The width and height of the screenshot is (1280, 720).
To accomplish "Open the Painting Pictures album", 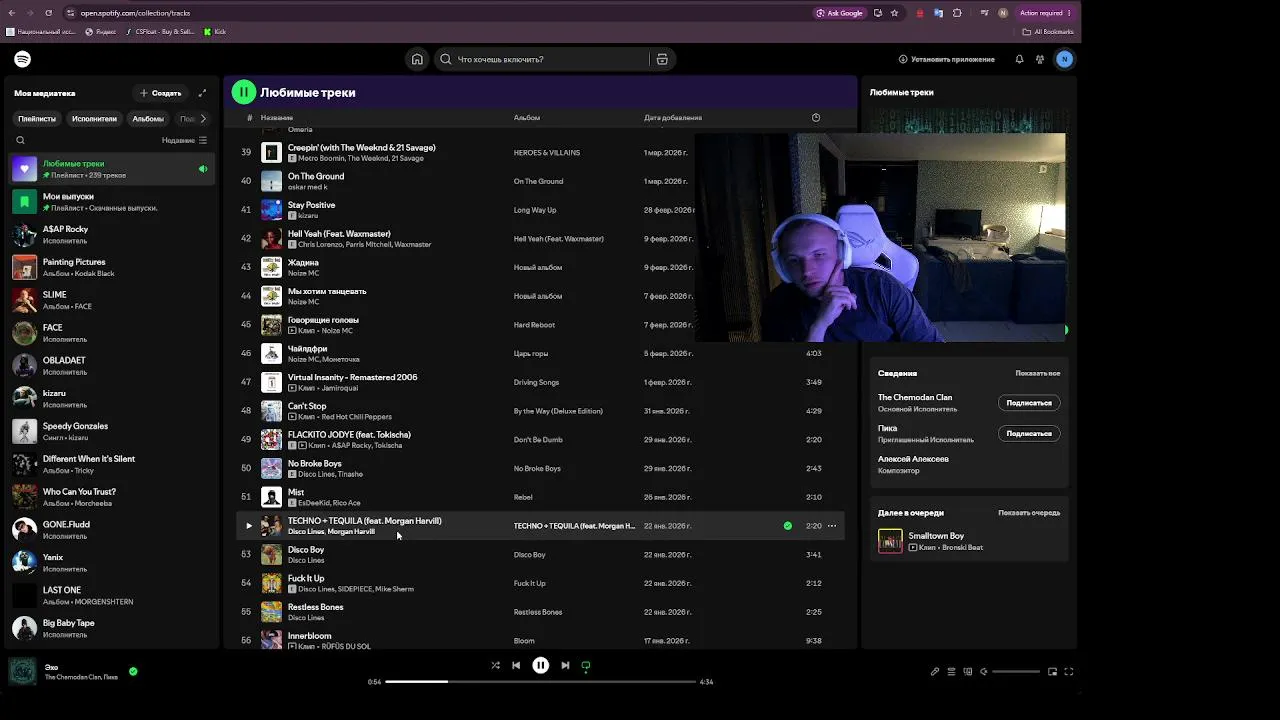I will click(x=113, y=268).
